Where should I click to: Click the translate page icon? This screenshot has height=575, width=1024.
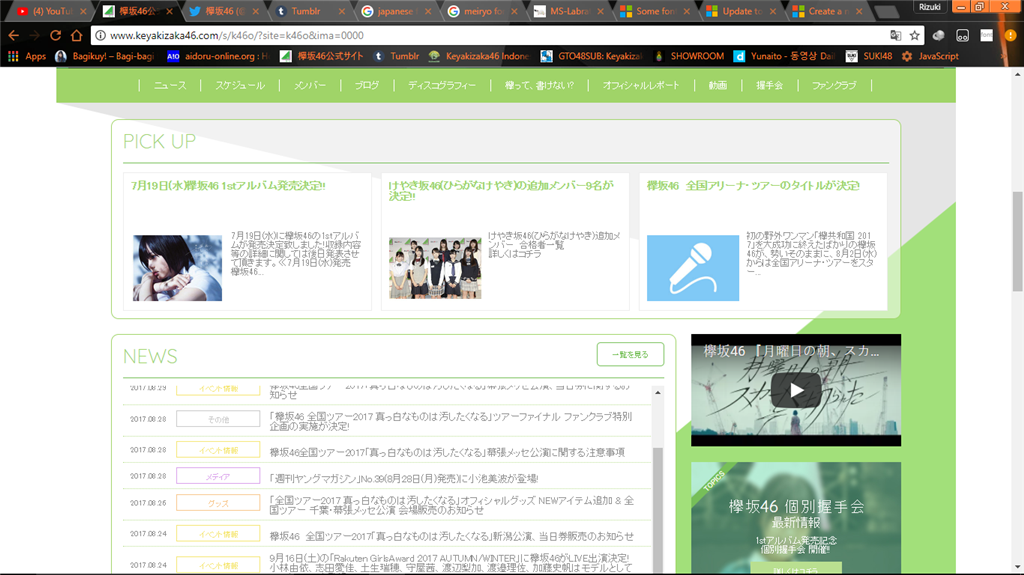coord(895,35)
